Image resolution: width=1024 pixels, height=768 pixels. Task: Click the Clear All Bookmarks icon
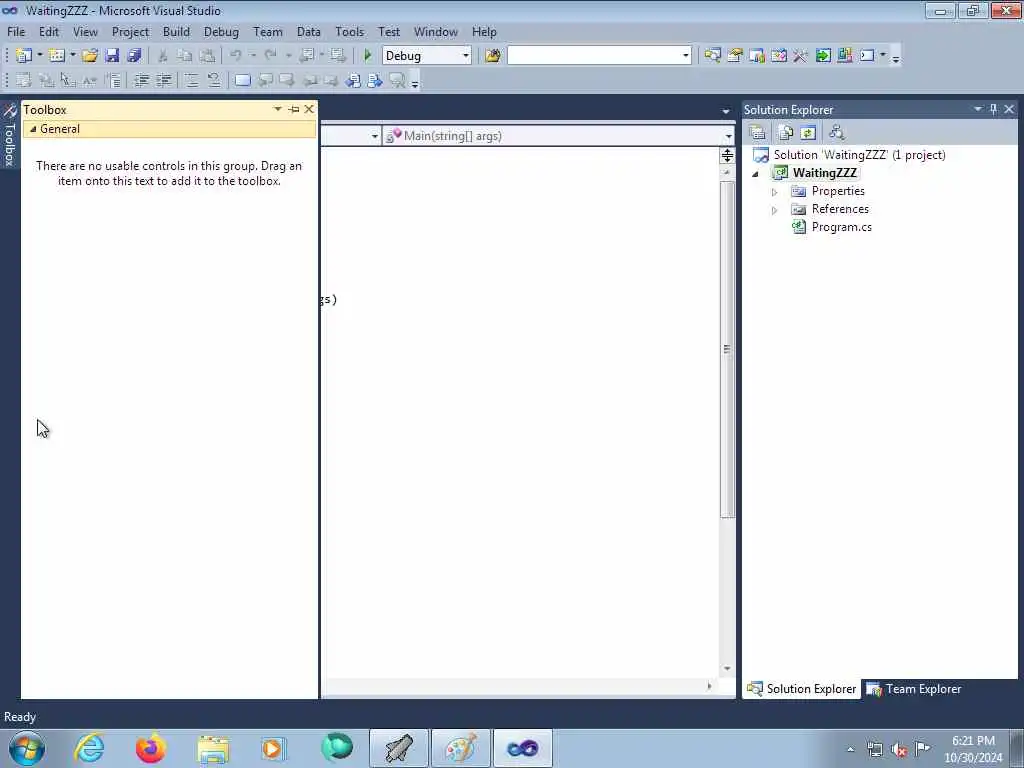[x=397, y=80]
